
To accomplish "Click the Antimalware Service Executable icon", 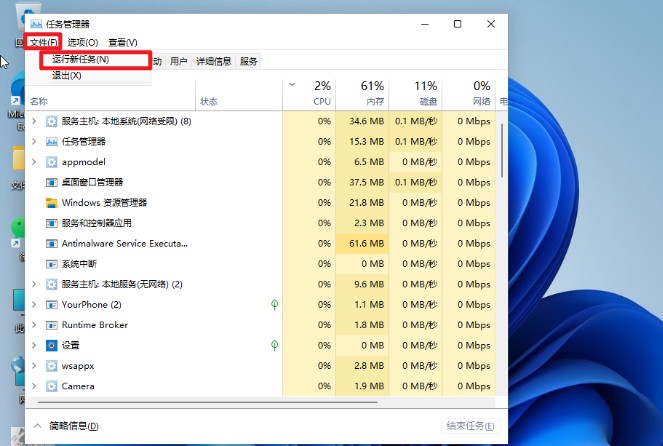I will (x=52, y=244).
